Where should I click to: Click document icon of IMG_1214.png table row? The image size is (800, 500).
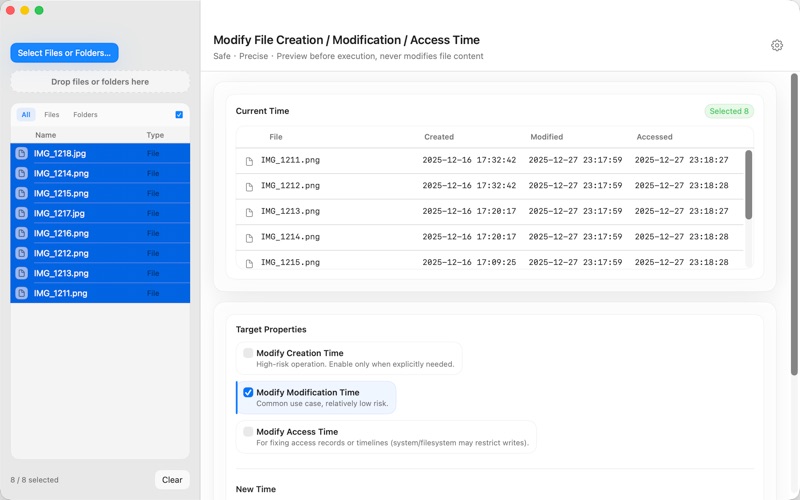[x=249, y=238]
